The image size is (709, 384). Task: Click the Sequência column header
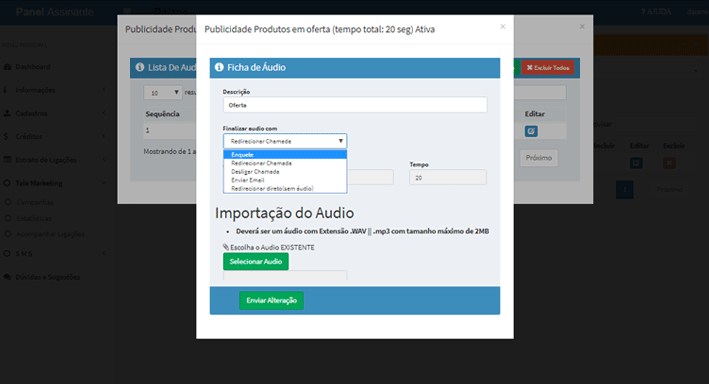162,114
